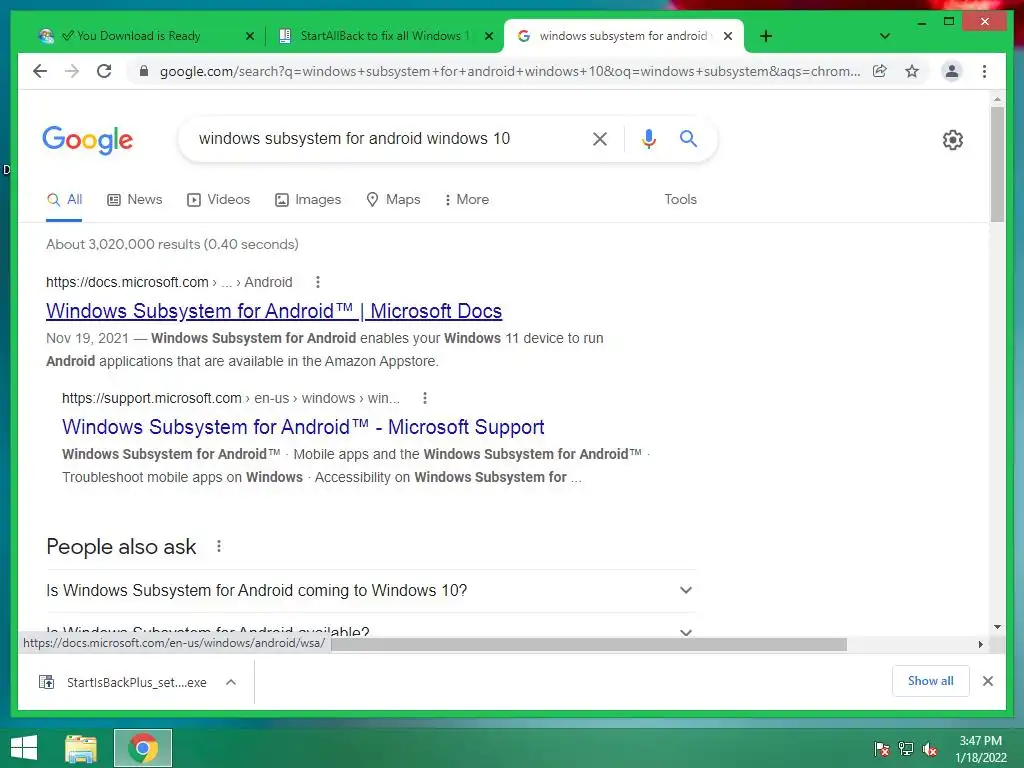The width and height of the screenshot is (1024, 768).
Task: Open the Windows Start menu
Action: [24, 748]
